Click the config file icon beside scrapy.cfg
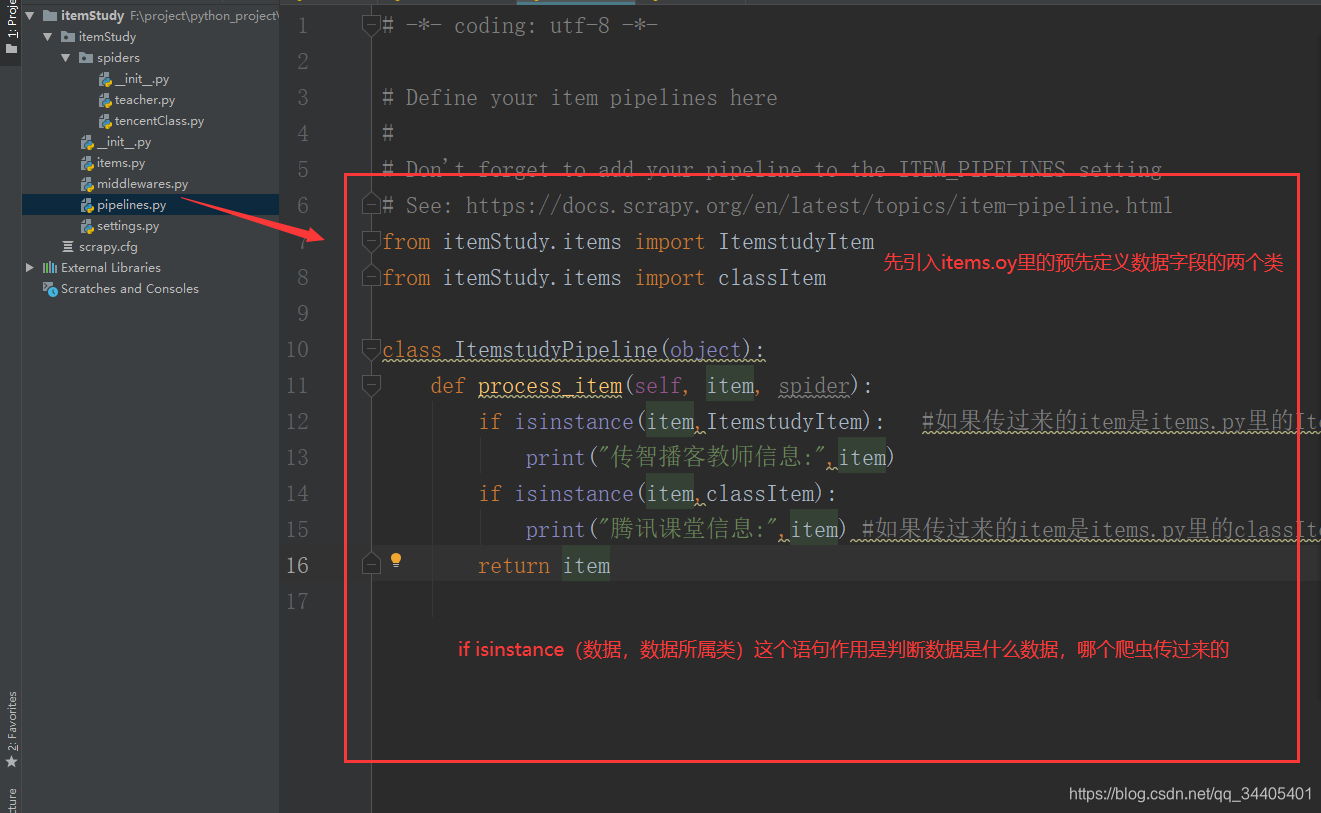The width and height of the screenshot is (1321, 813). pos(68,247)
